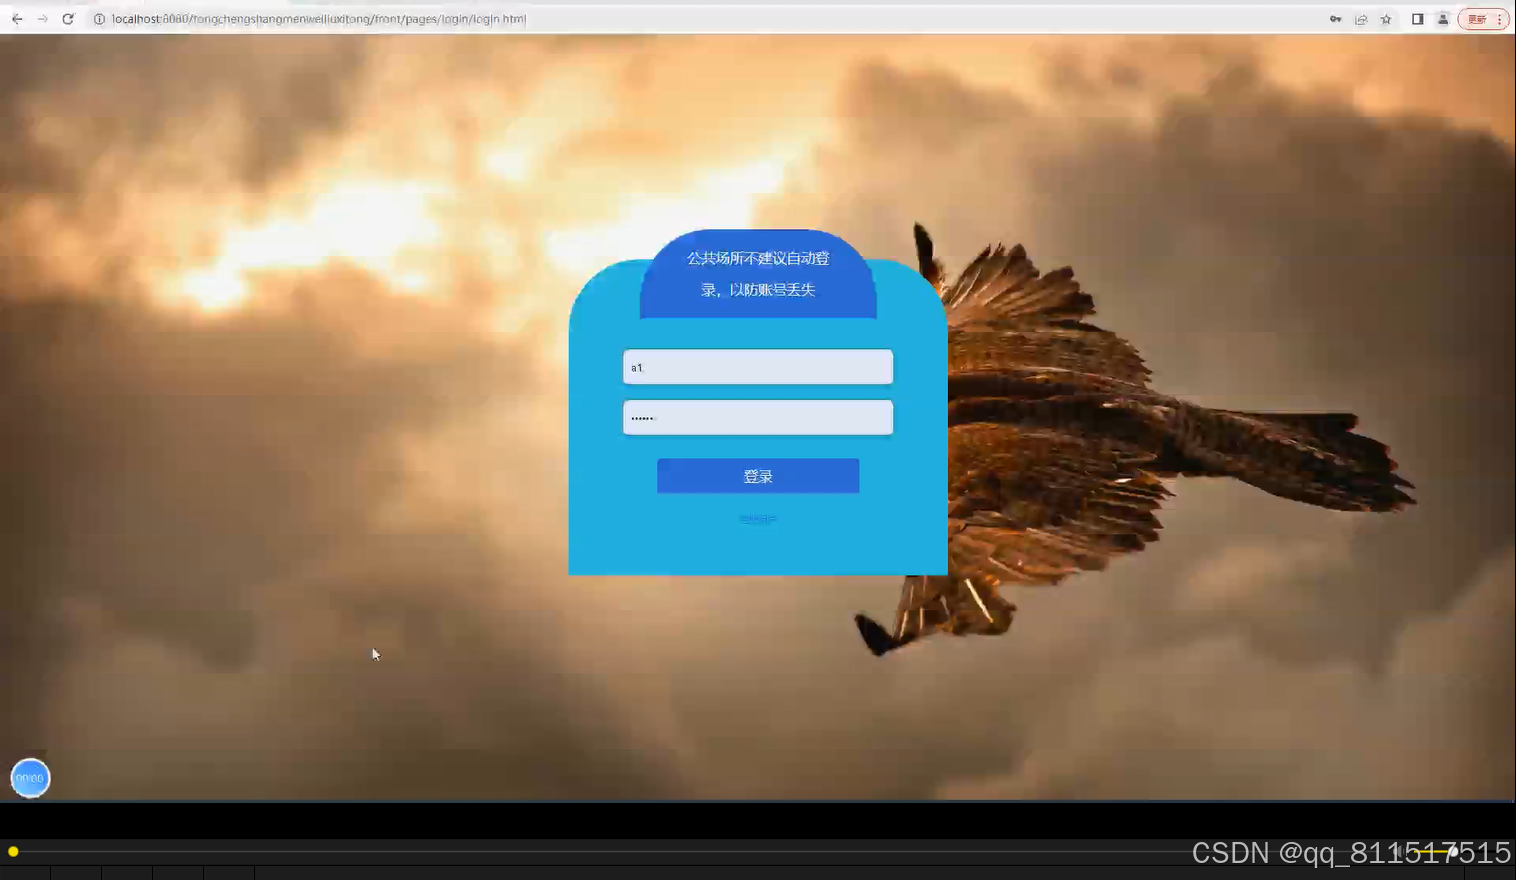Click the round blue 00:00 recording timer
Screen dimensions: 1516x880
pyautogui.click(x=30, y=778)
